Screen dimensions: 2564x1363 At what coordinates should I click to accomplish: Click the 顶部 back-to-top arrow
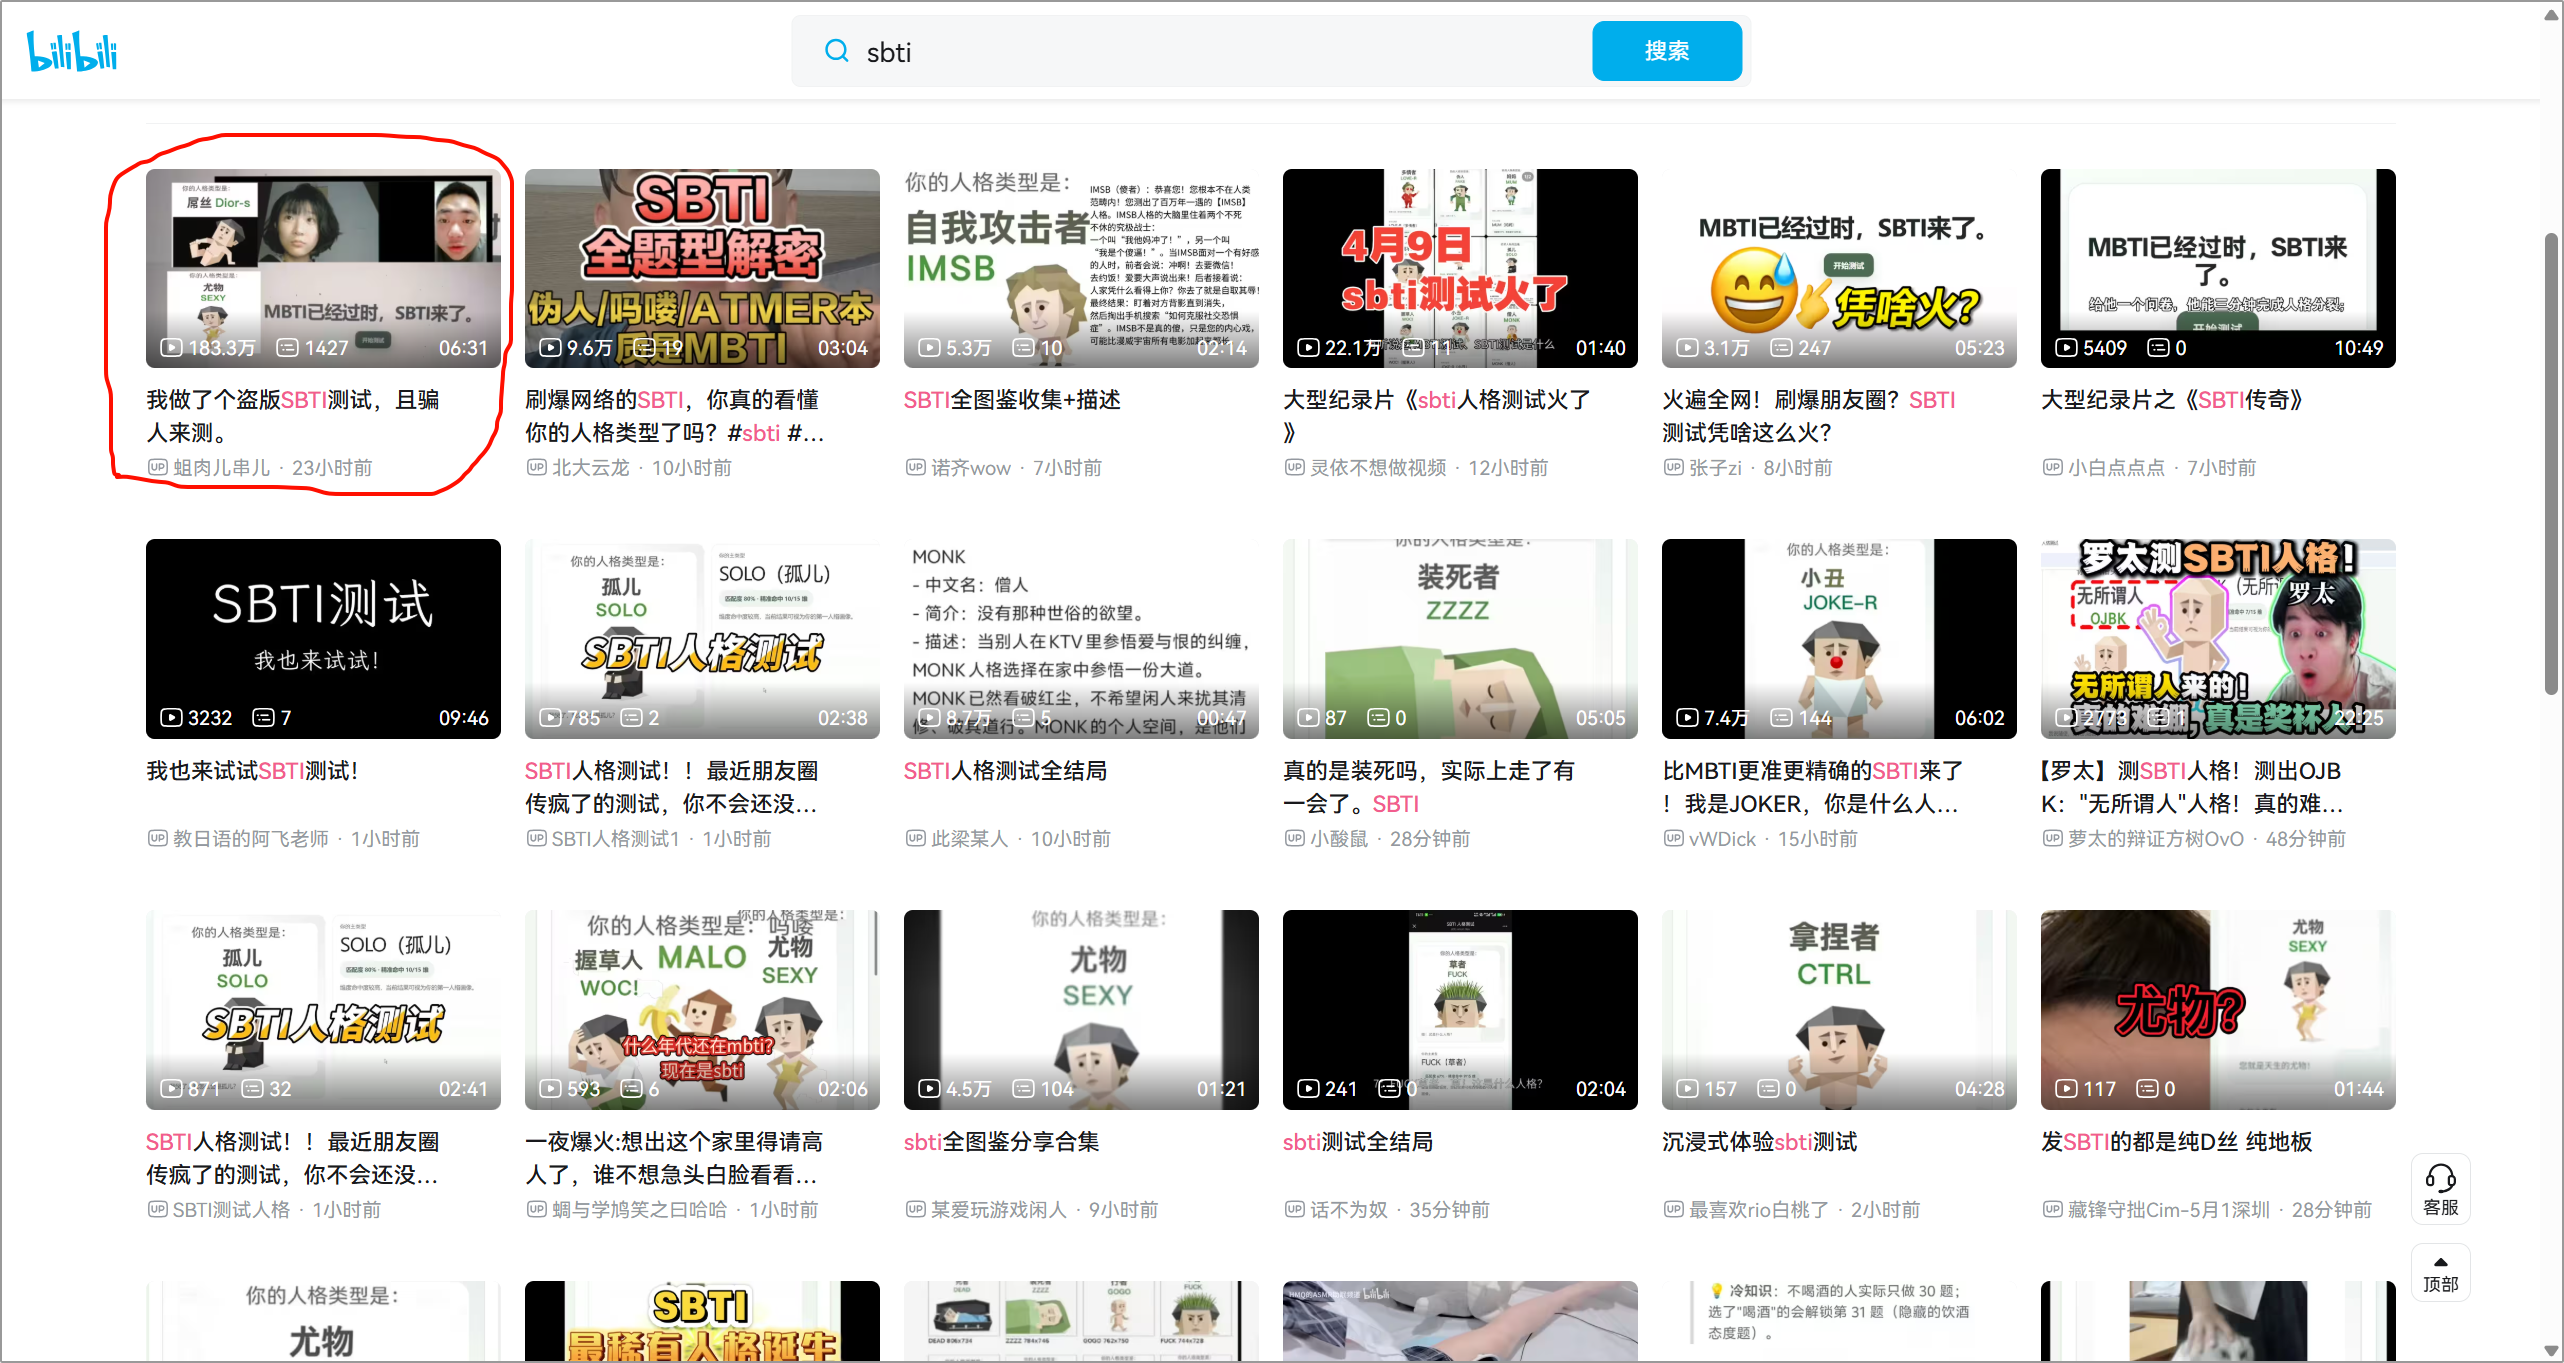click(x=2440, y=1273)
